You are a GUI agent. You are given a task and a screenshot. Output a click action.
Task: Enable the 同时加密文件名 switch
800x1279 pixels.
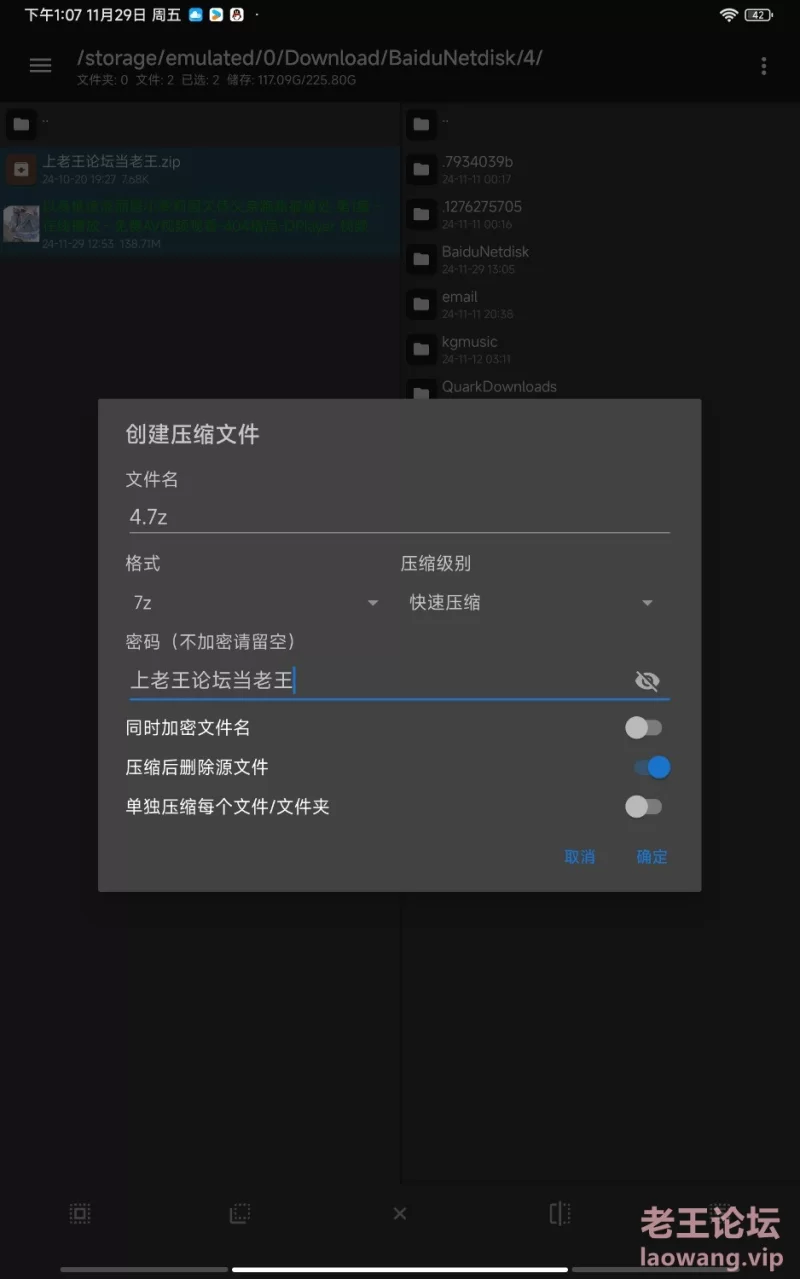click(x=644, y=728)
